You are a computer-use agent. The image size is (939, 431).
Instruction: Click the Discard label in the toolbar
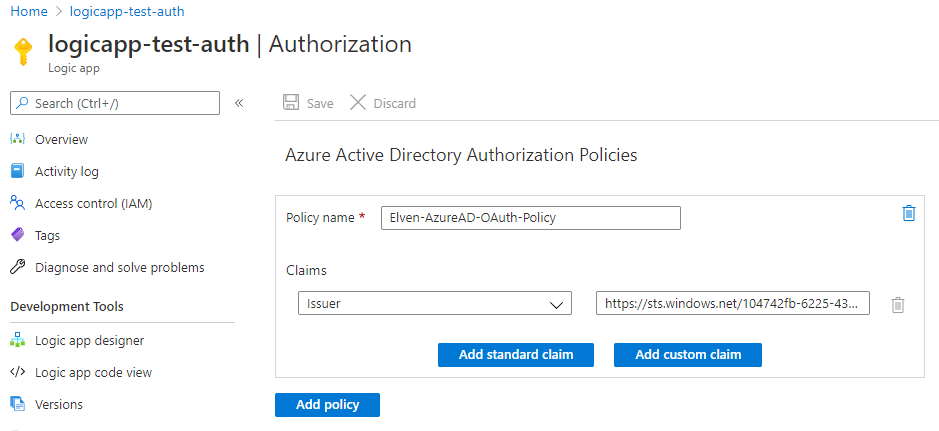[395, 104]
